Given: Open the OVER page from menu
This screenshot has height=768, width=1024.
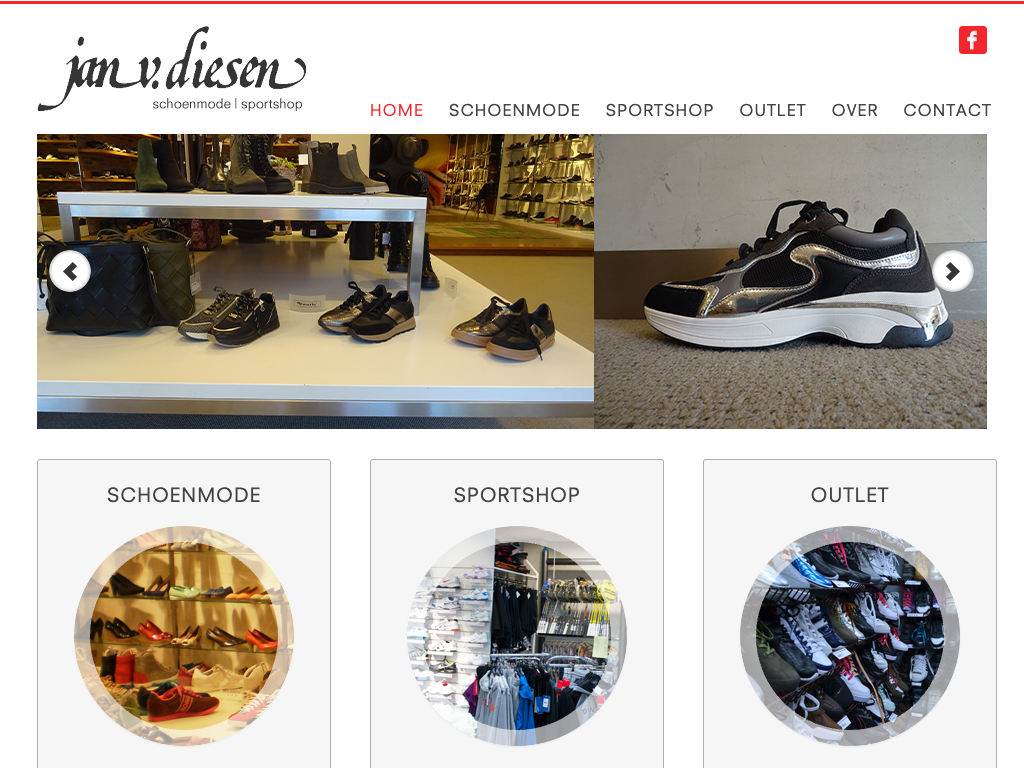Looking at the screenshot, I should point(855,110).
